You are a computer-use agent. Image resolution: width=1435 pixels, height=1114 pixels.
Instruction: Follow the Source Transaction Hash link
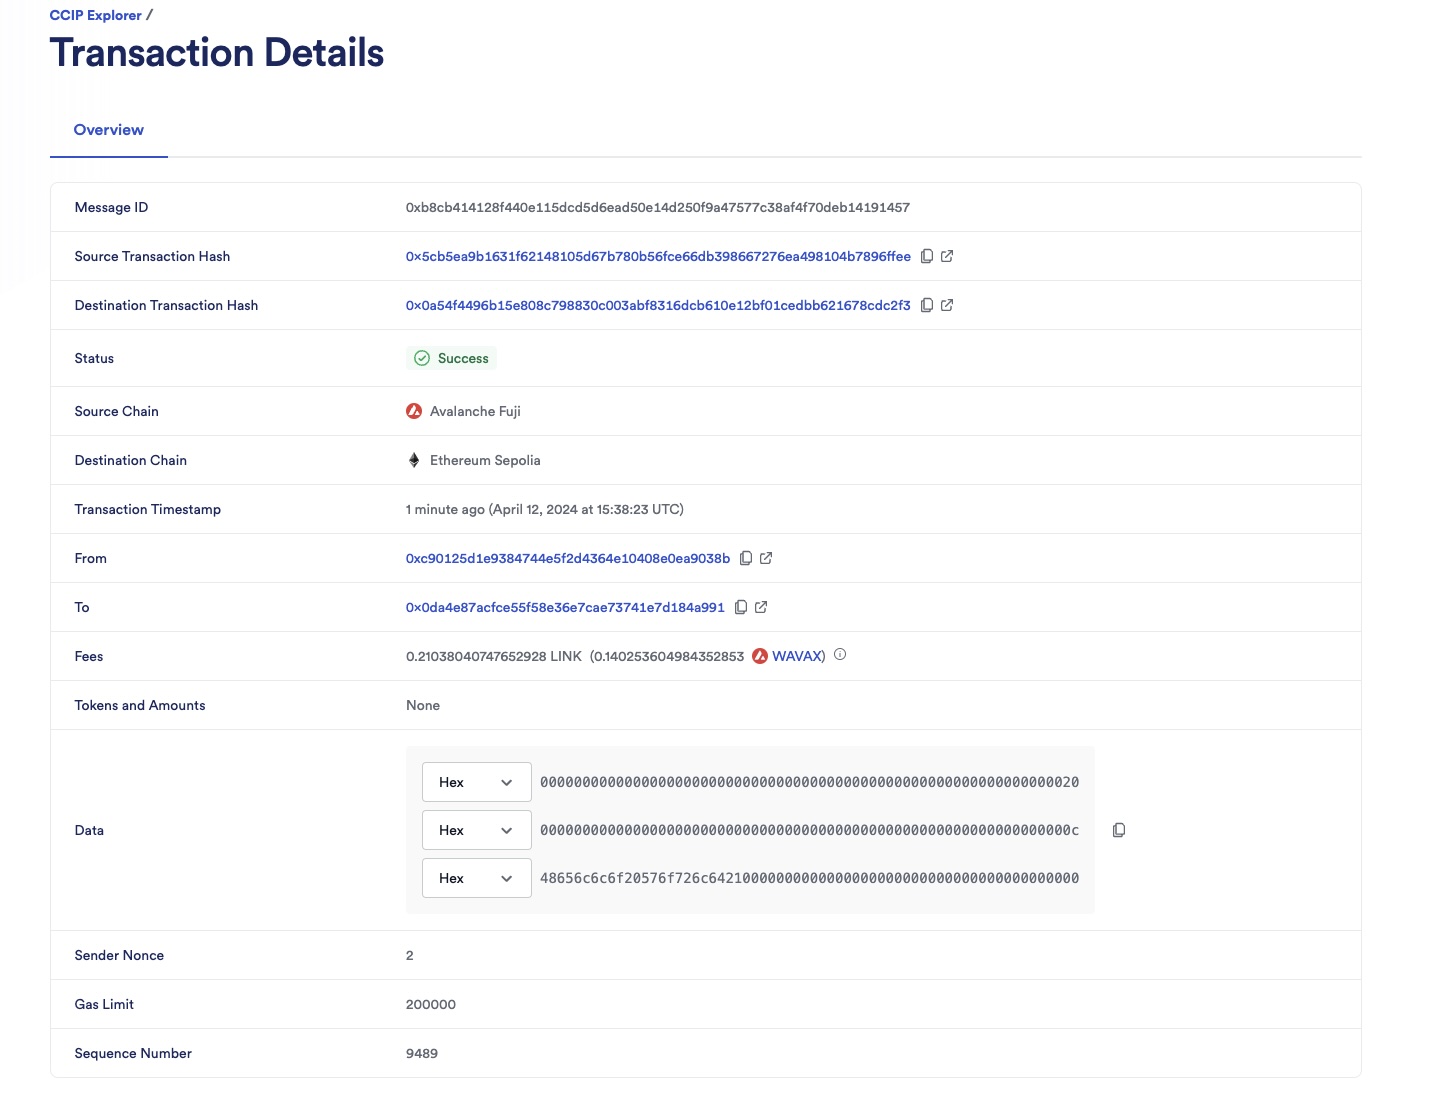click(657, 256)
